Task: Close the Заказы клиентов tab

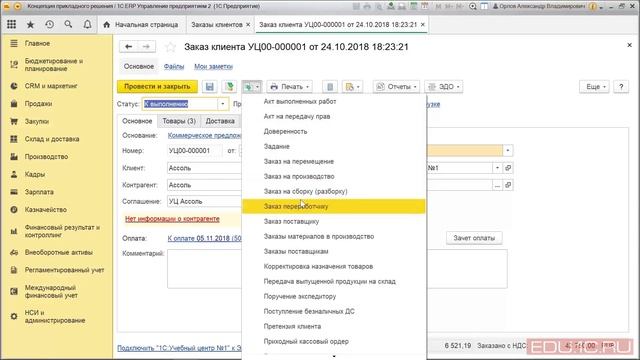Action: (x=248, y=24)
